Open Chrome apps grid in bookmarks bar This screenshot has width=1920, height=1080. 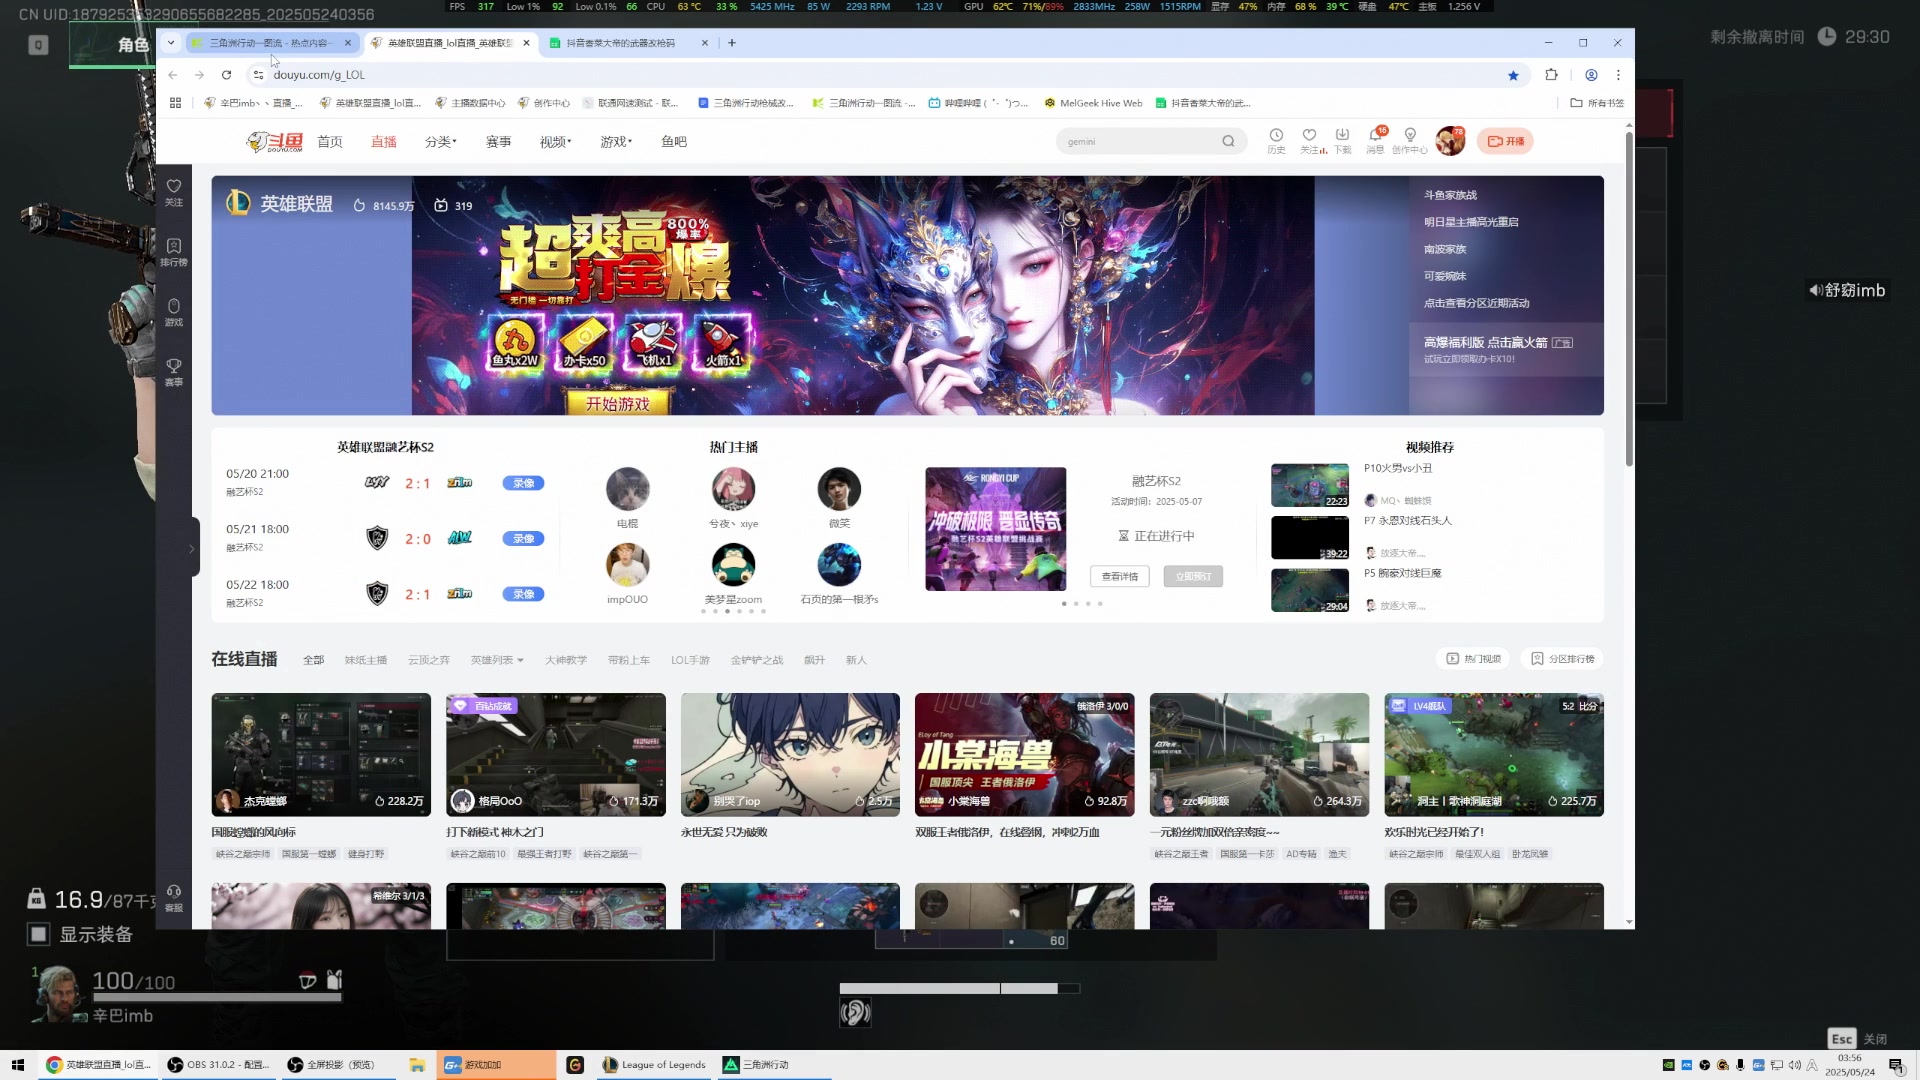pos(176,103)
